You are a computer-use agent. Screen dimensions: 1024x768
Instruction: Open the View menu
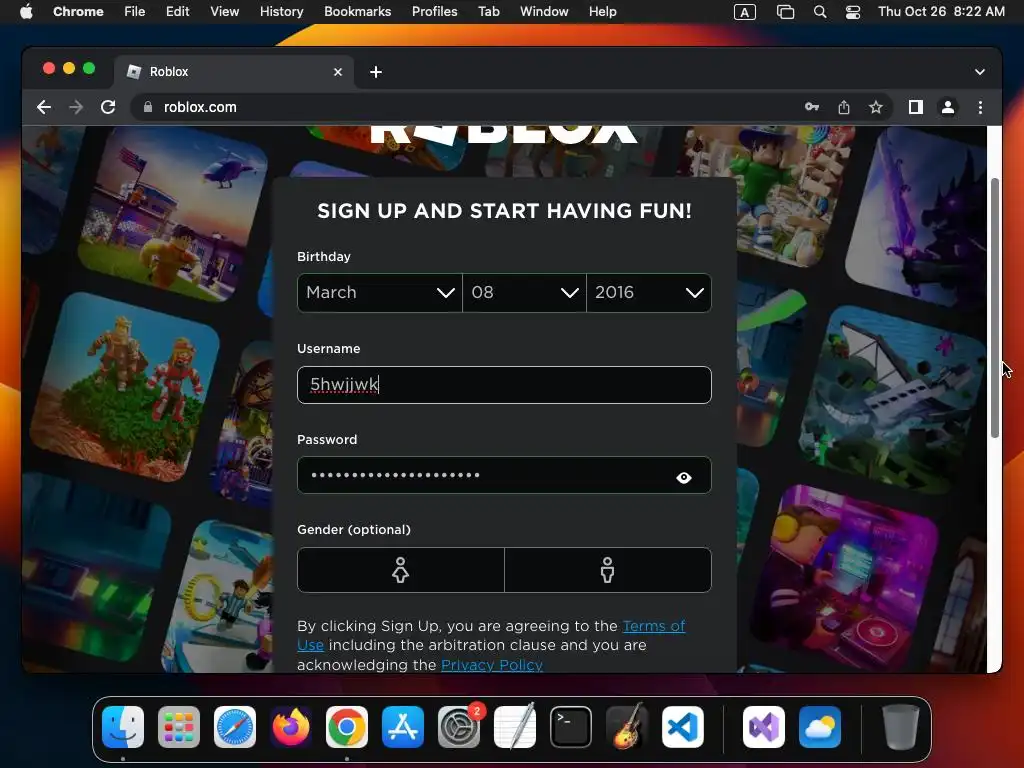click(225, 12)
